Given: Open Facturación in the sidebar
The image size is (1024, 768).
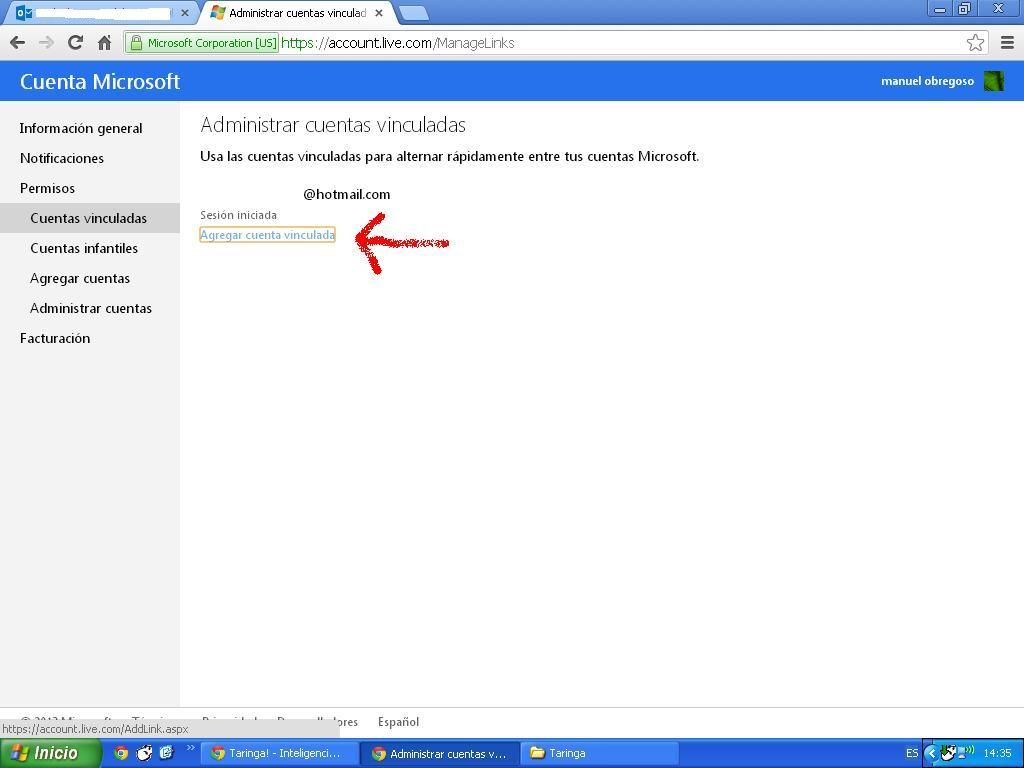Looking at the screenshot, I should pyautogui.click(x=55, y=338).
